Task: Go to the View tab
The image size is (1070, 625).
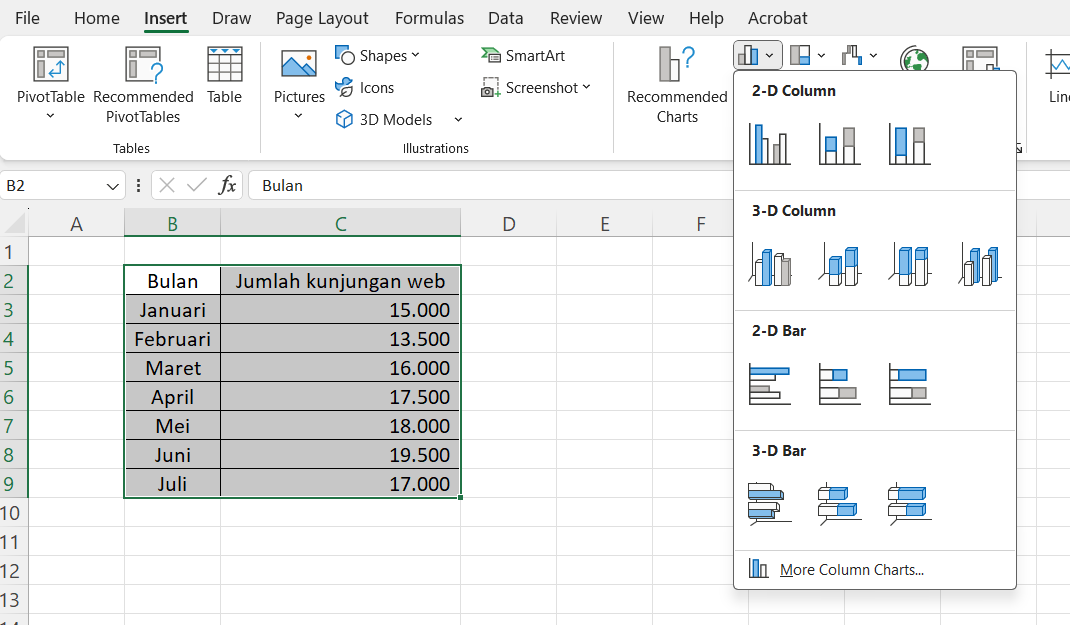Action: (646, 18)
